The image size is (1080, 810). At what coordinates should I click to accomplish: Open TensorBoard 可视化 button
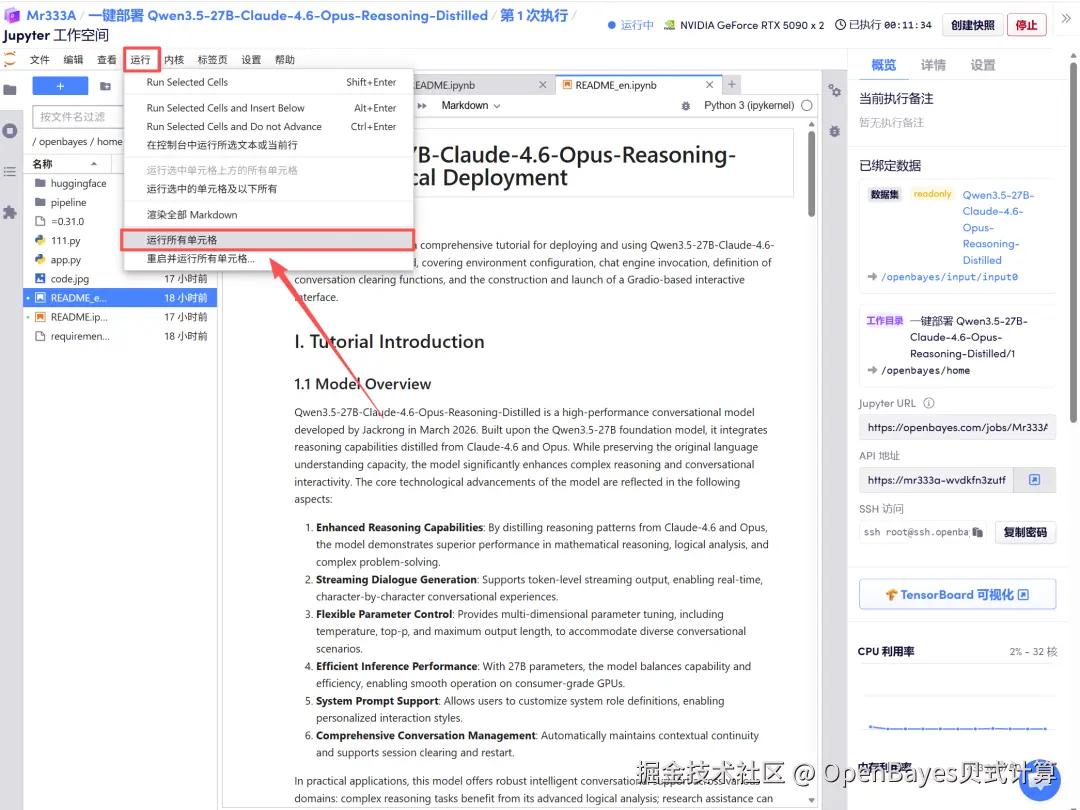pos(957,594)
